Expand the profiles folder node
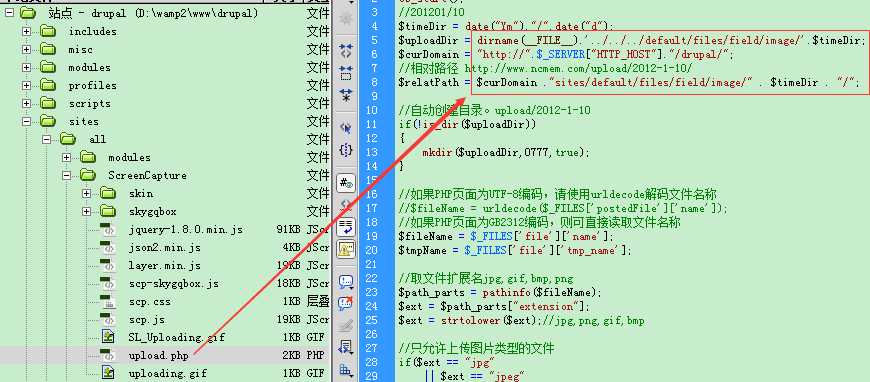 pos(26,86)
